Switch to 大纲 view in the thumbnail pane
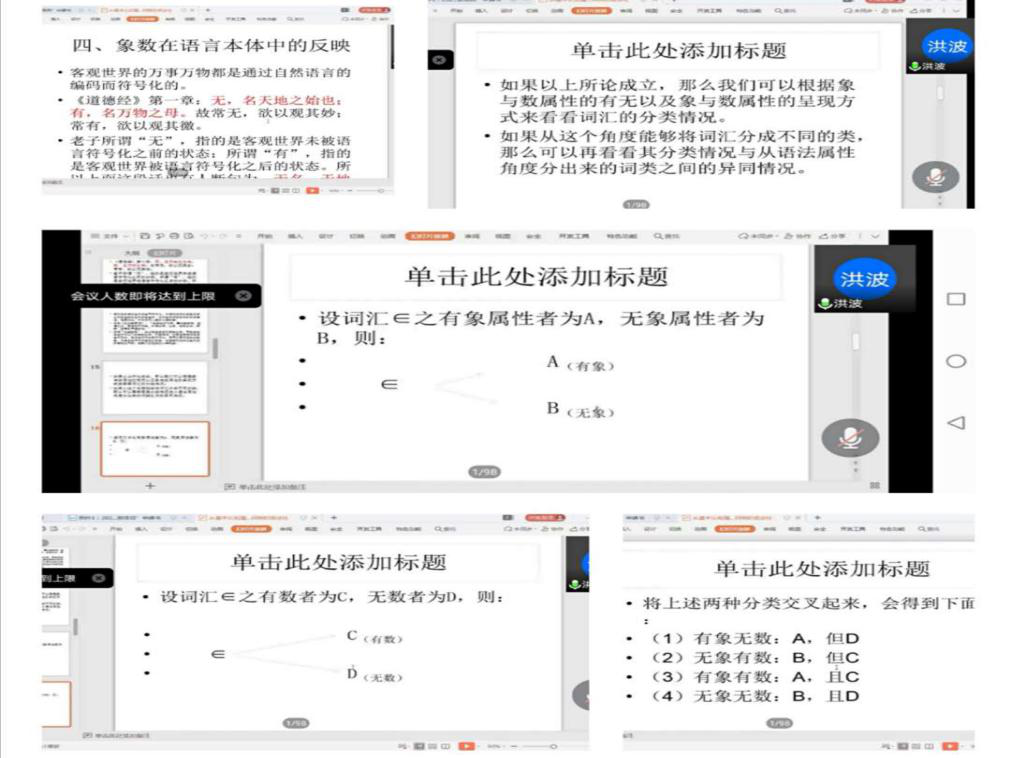Screen dimensions: 1011x758 pos(132,253)
